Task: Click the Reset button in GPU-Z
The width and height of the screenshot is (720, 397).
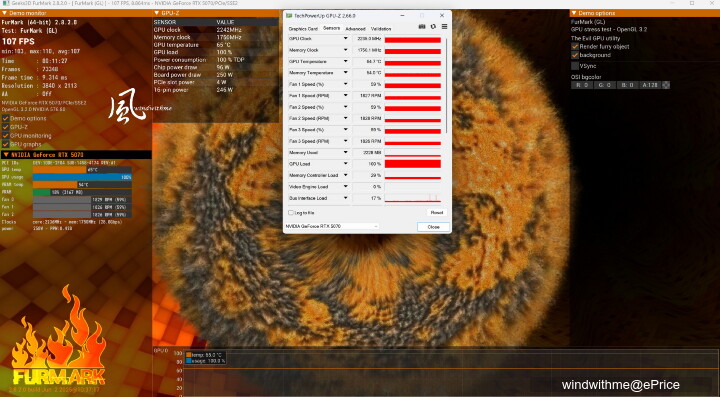Action: point(437,212)
